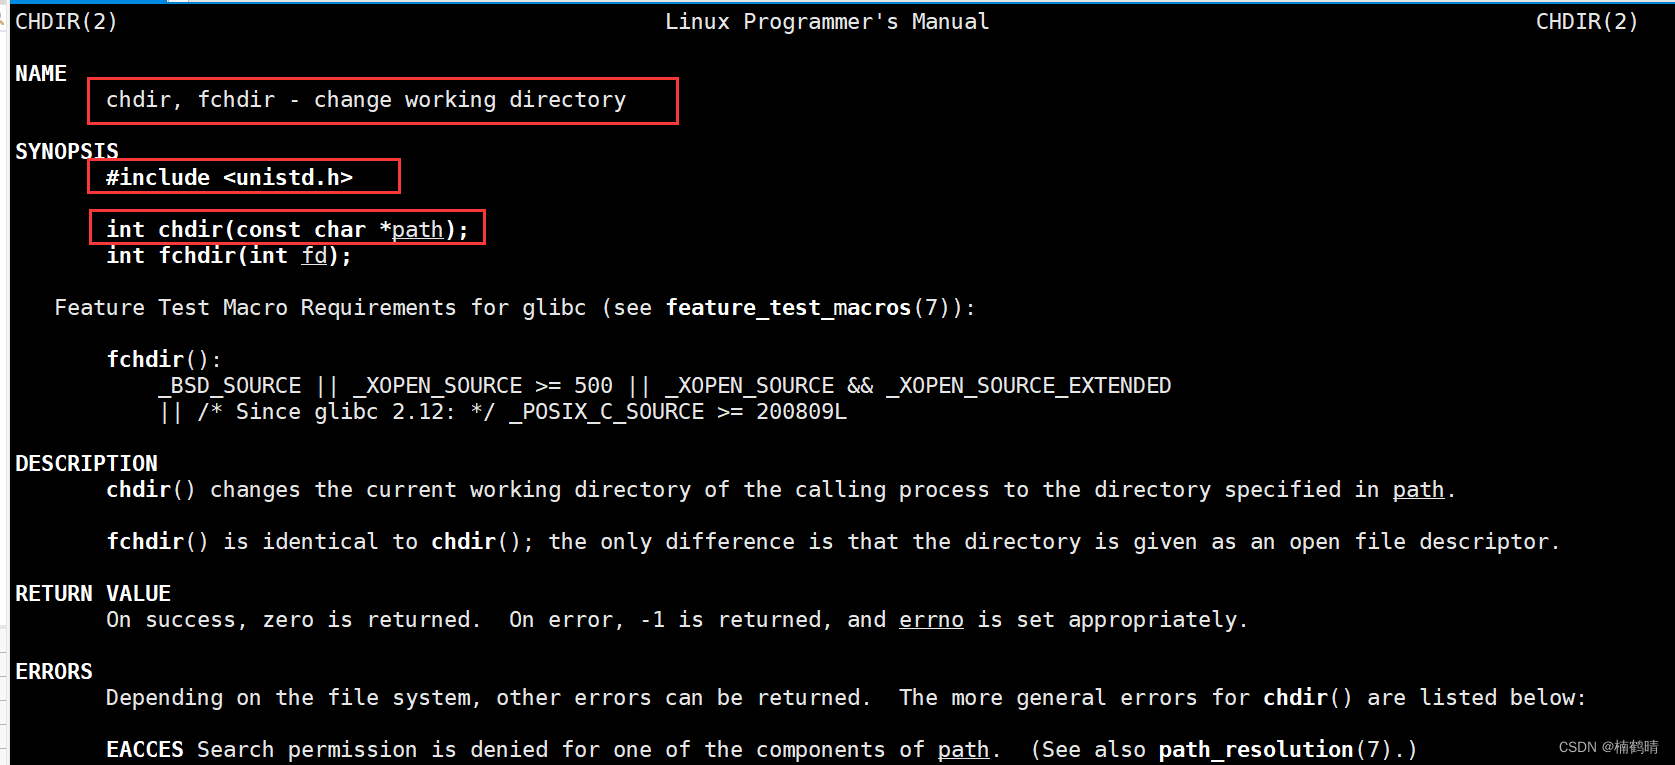This screenshot has height=765, width=1675.
Task: Click the '_POSIX_C_SOURCE >= 200809L' text
Action: [678, 412]
